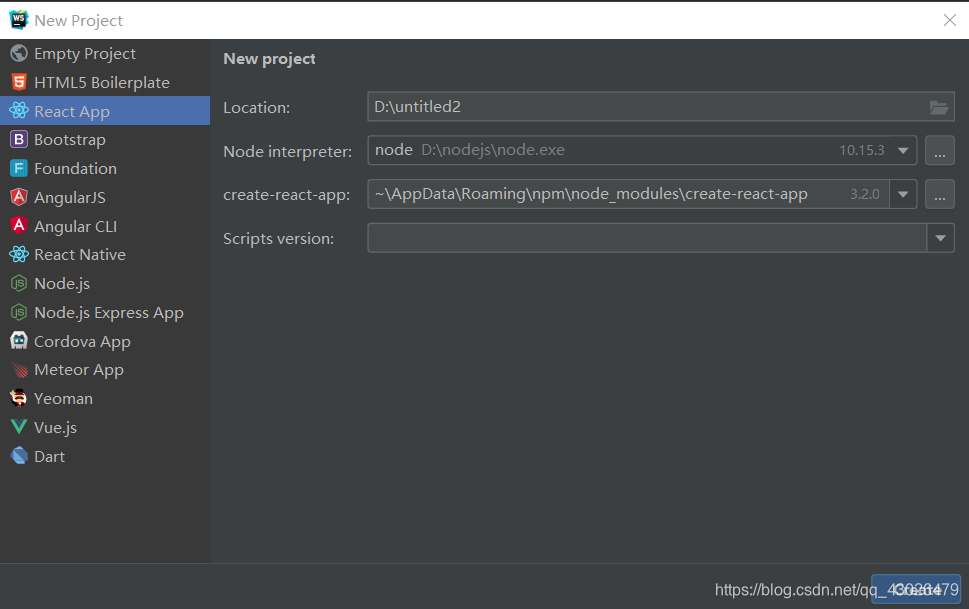Click the "Location:" label
The image size is (969, 609).
click(x=256, y=108)
